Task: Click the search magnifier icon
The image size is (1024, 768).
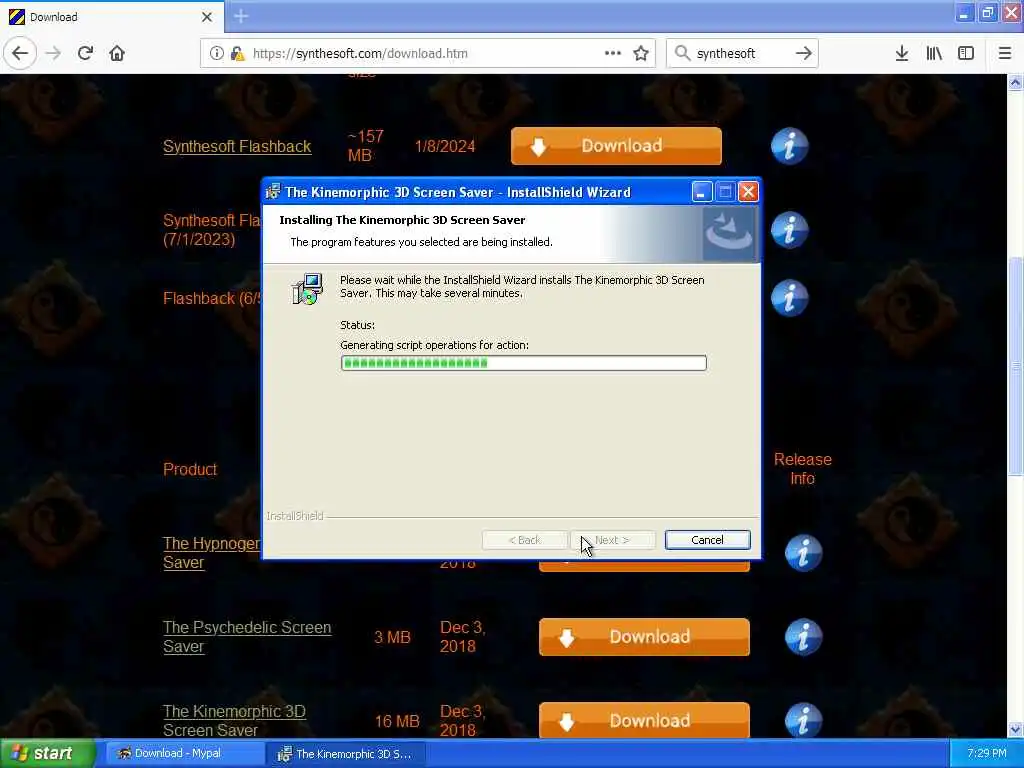Action: click(x=682, y=53)
